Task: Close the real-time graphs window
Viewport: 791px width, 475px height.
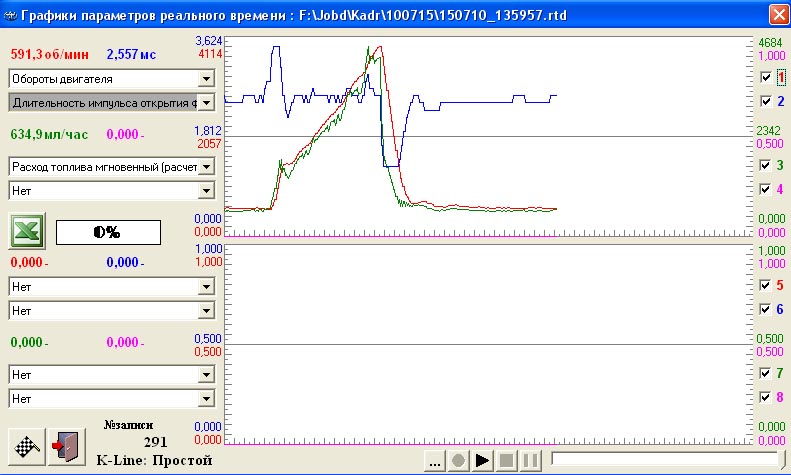Action: [x=777, y=14]
